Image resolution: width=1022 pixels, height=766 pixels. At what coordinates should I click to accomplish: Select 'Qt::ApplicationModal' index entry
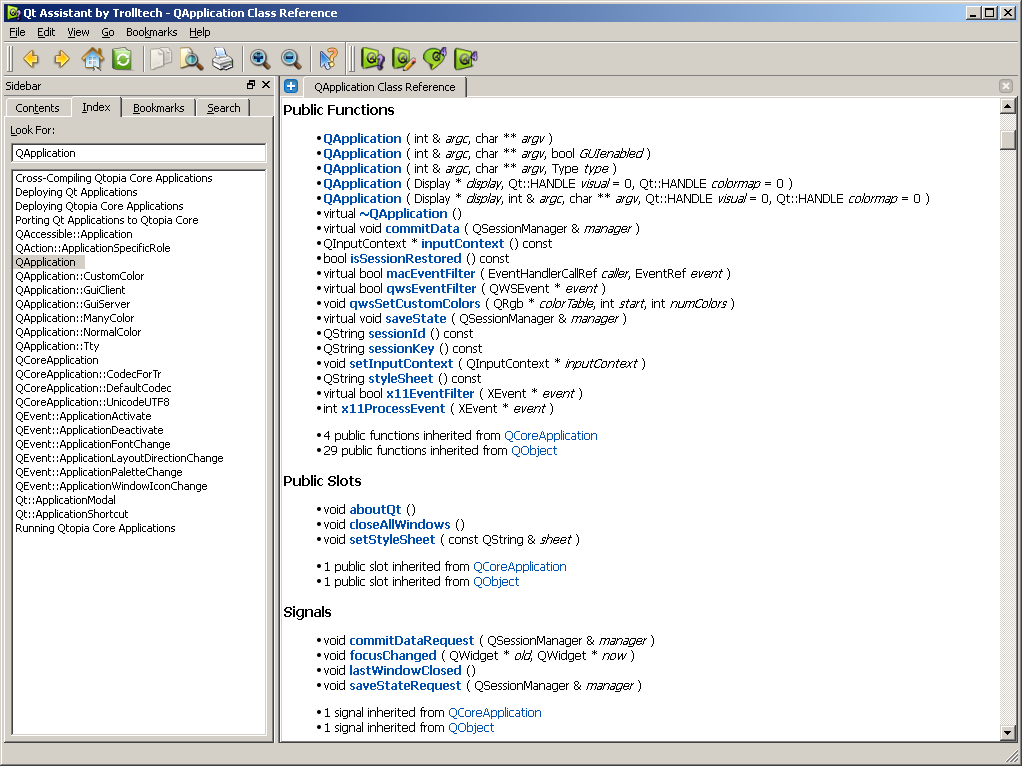coord(65,500)
